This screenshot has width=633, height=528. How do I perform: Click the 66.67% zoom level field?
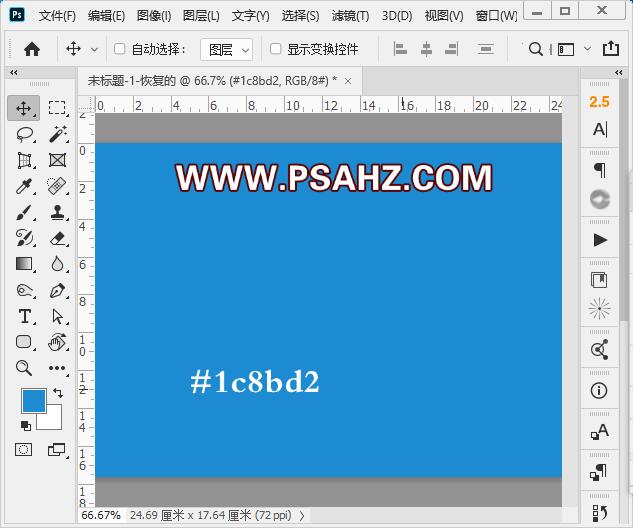point(101,515)
